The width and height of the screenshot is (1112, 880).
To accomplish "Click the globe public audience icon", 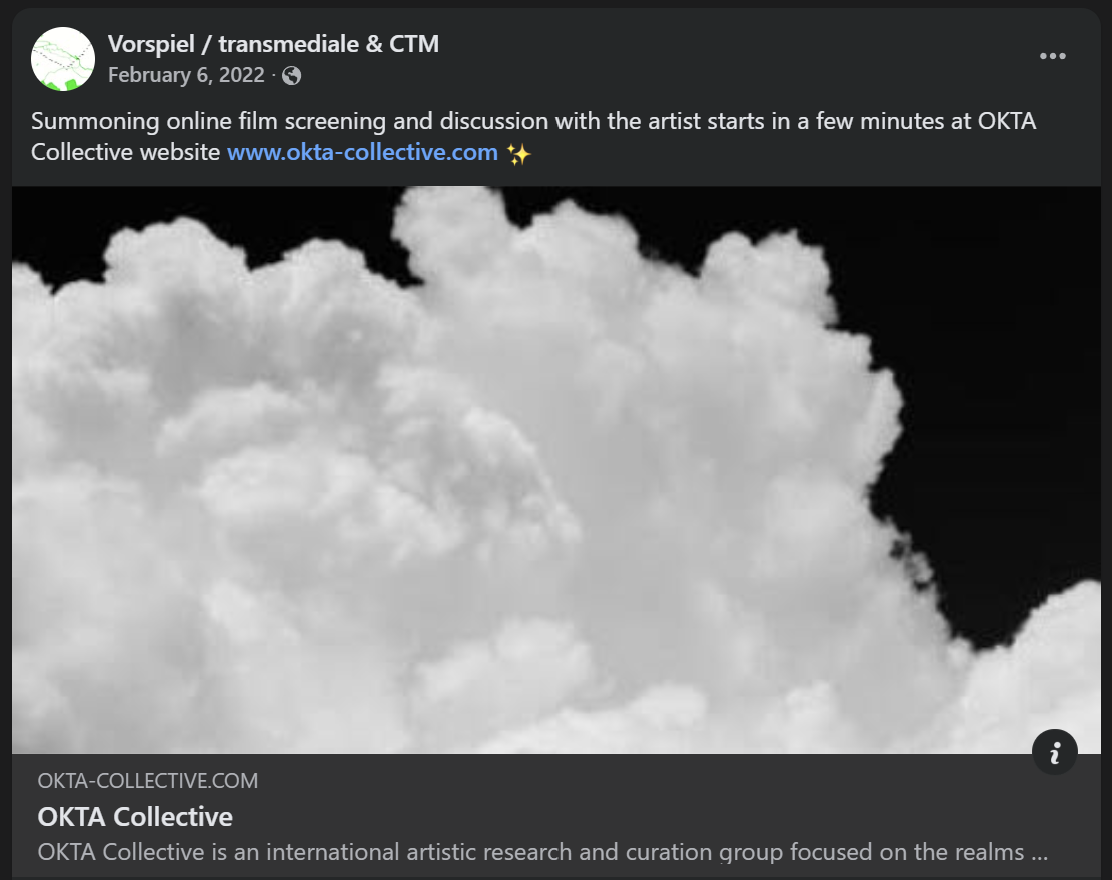I will pos(291,75).
